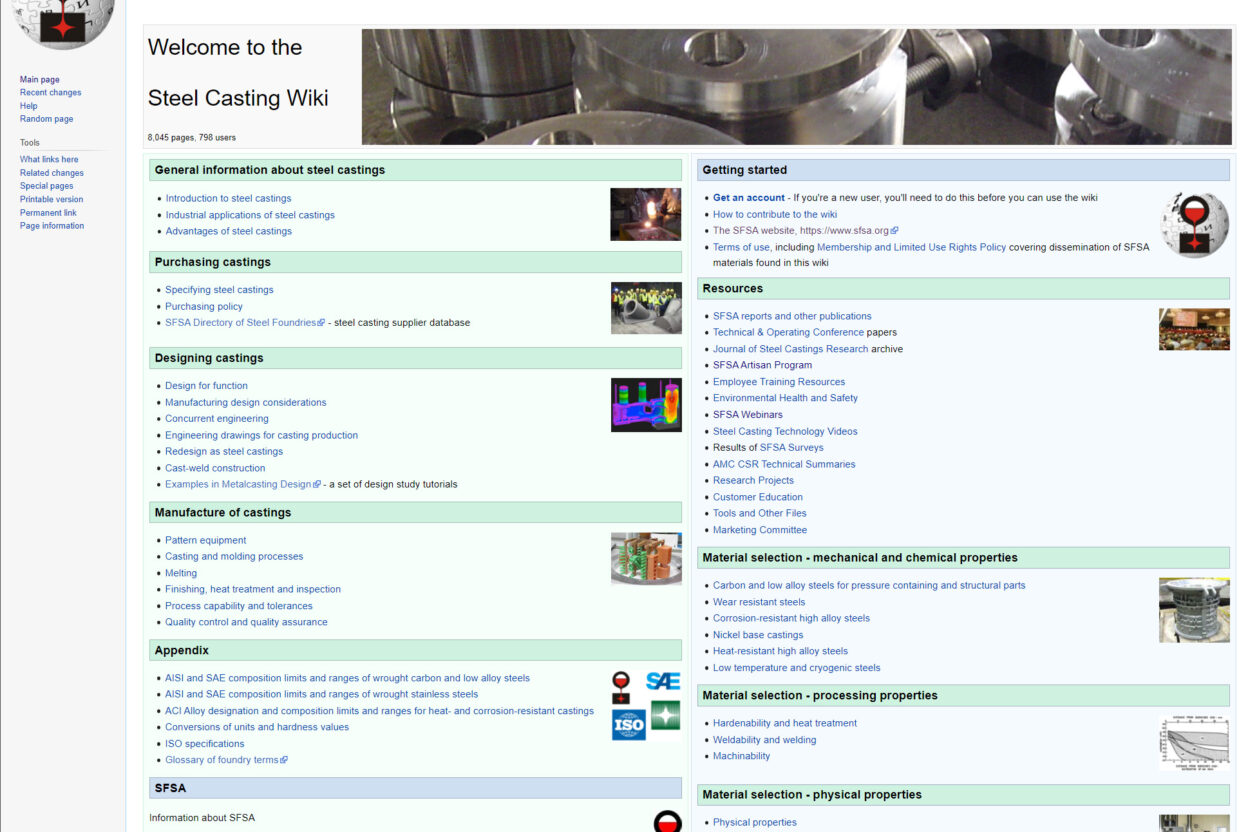Click the SAE logo in Appendix
This screenshot has height=832, width=1248.
coord(662,681)
